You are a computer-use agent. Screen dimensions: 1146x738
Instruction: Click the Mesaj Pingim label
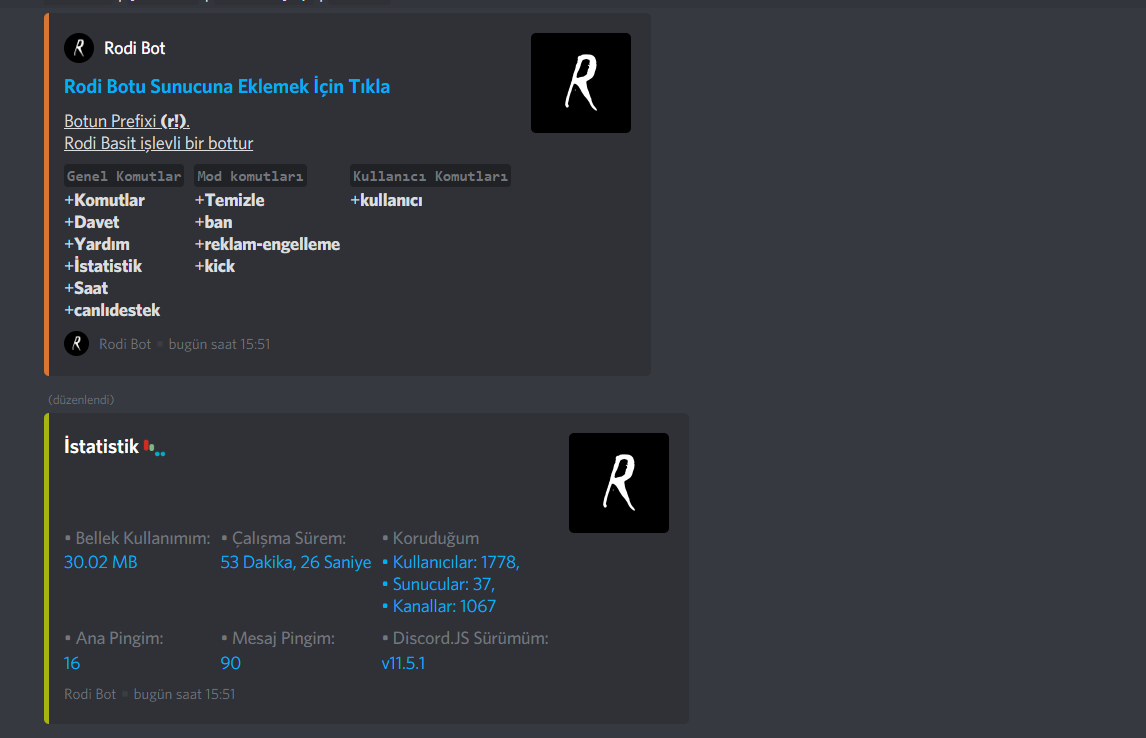278,639
